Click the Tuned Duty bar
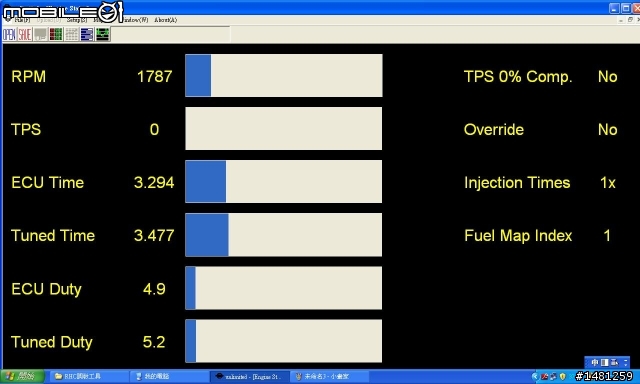 click(284, 341)
